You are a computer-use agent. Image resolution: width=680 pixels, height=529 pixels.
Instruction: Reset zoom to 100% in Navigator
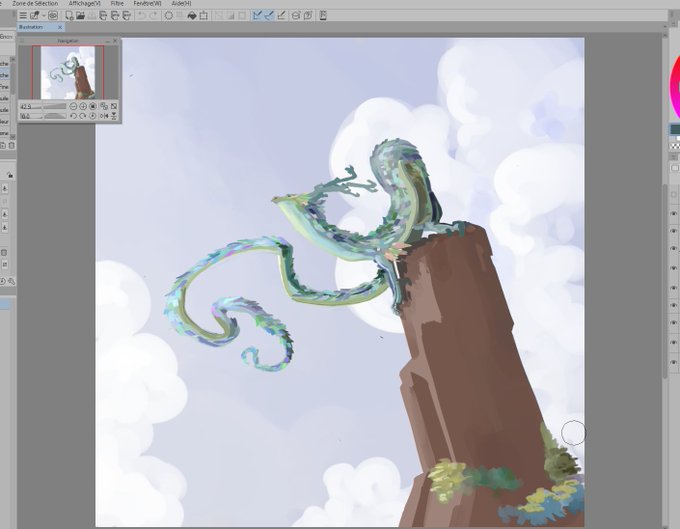click(93, 106)
